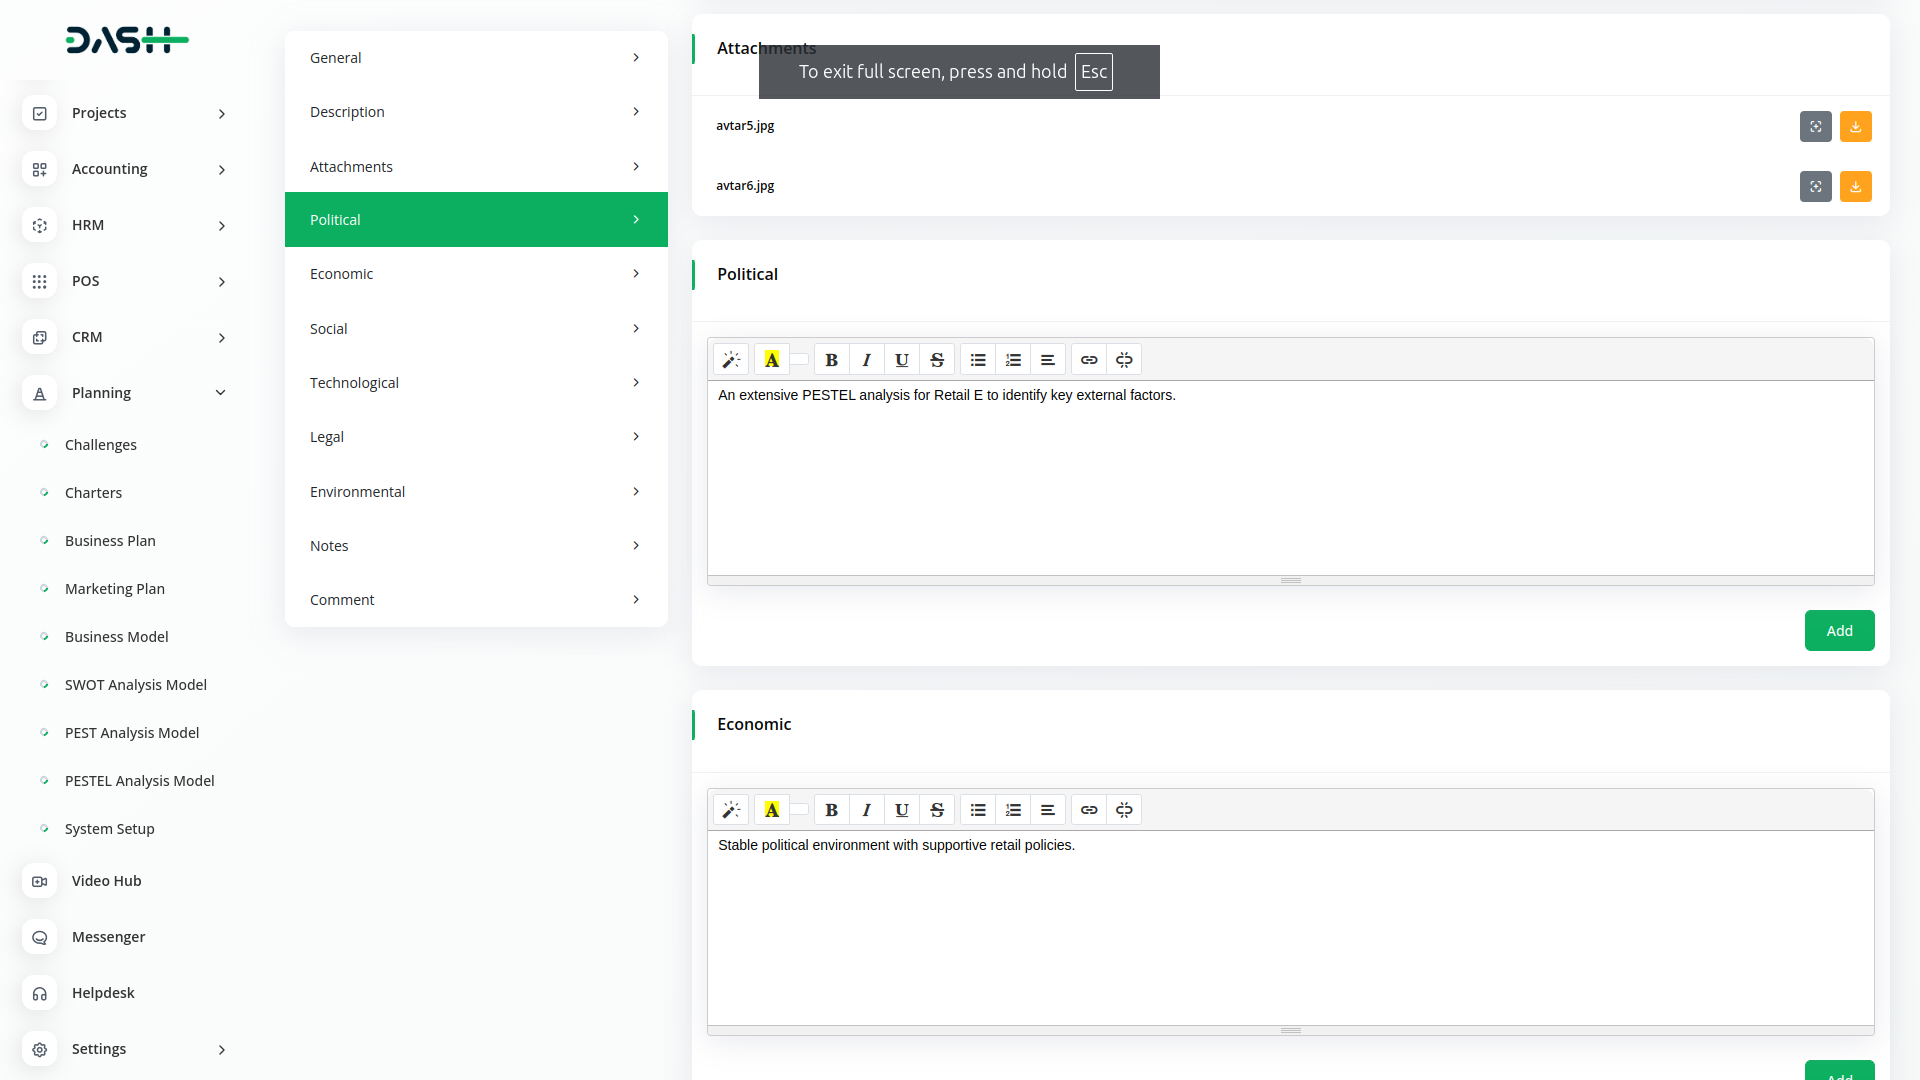Viewport: 1920px width, 1080px height.
Task: Insert link using Economic editor link icon
Action: (x=1089, y=810)
